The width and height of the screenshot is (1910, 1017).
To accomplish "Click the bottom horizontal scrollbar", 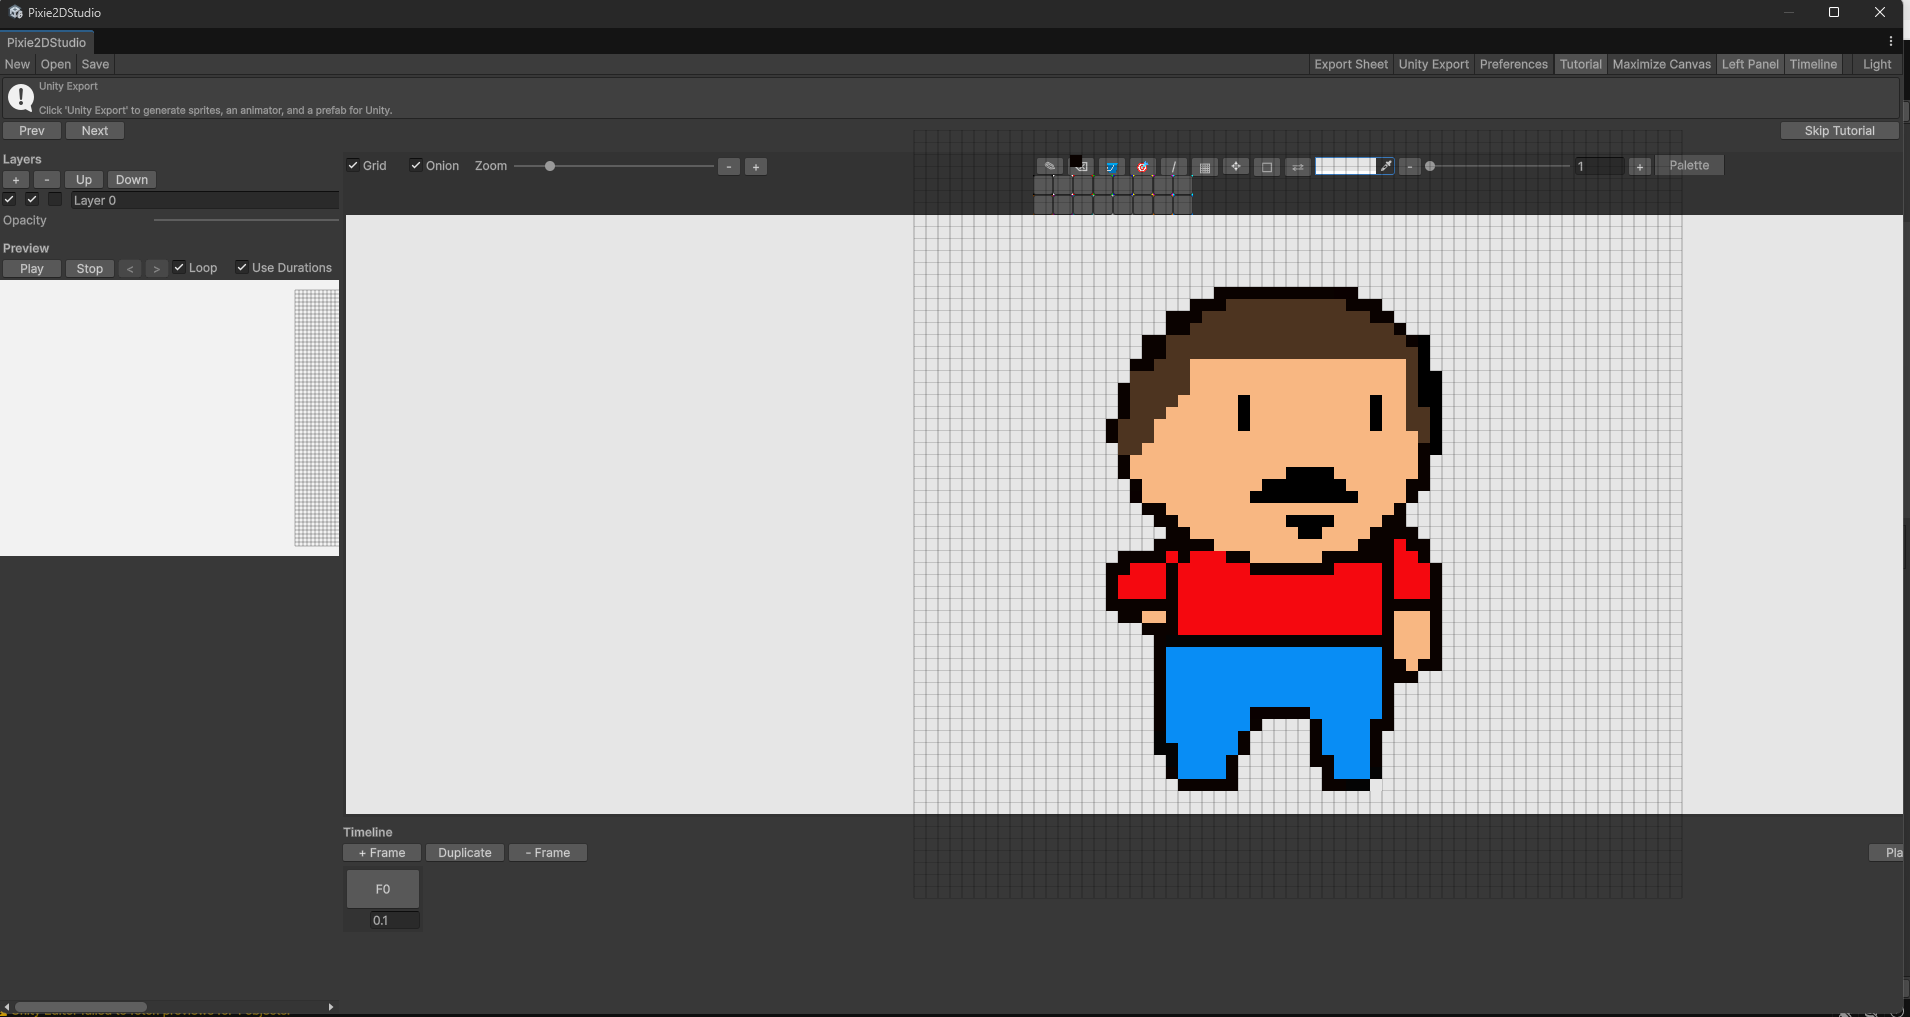I will tap(81, 1007).
